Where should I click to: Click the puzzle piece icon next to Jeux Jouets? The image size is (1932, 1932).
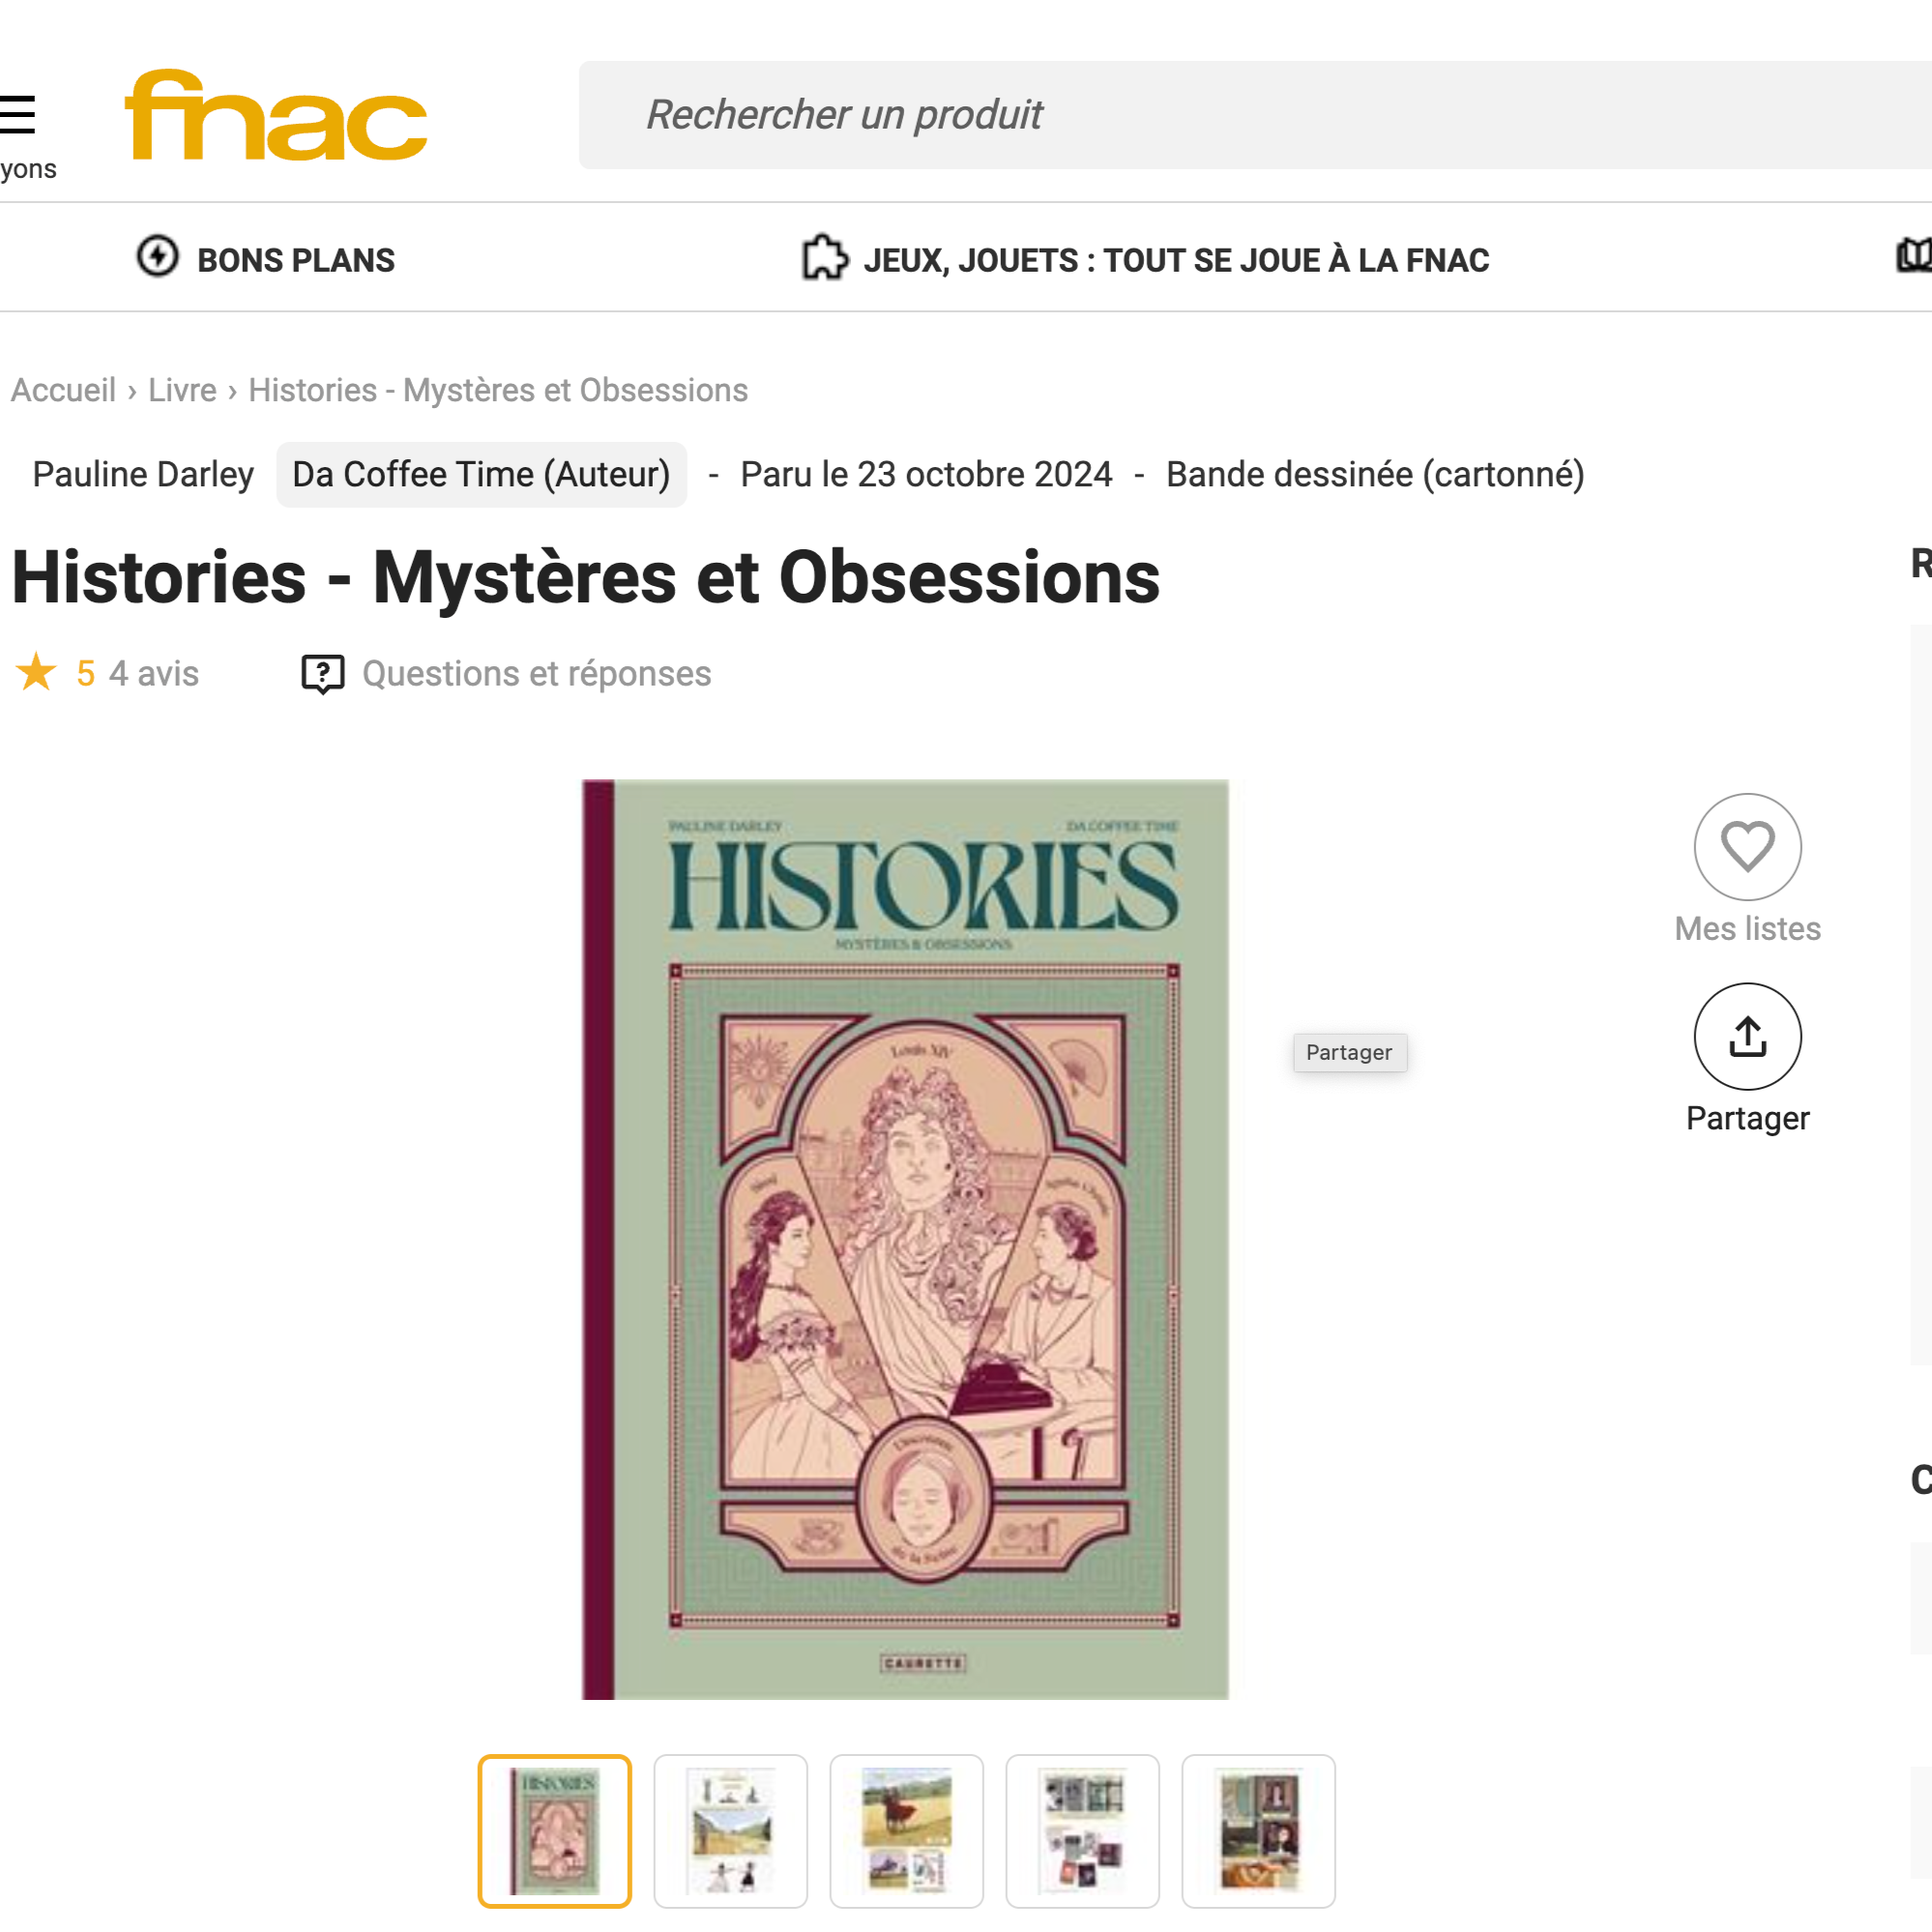824,258
